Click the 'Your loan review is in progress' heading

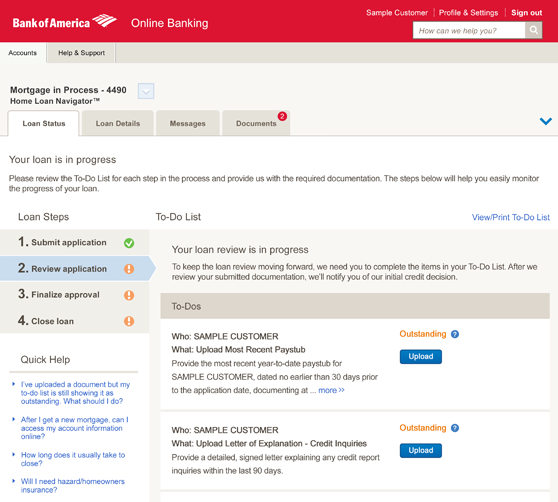click(240, 250)
